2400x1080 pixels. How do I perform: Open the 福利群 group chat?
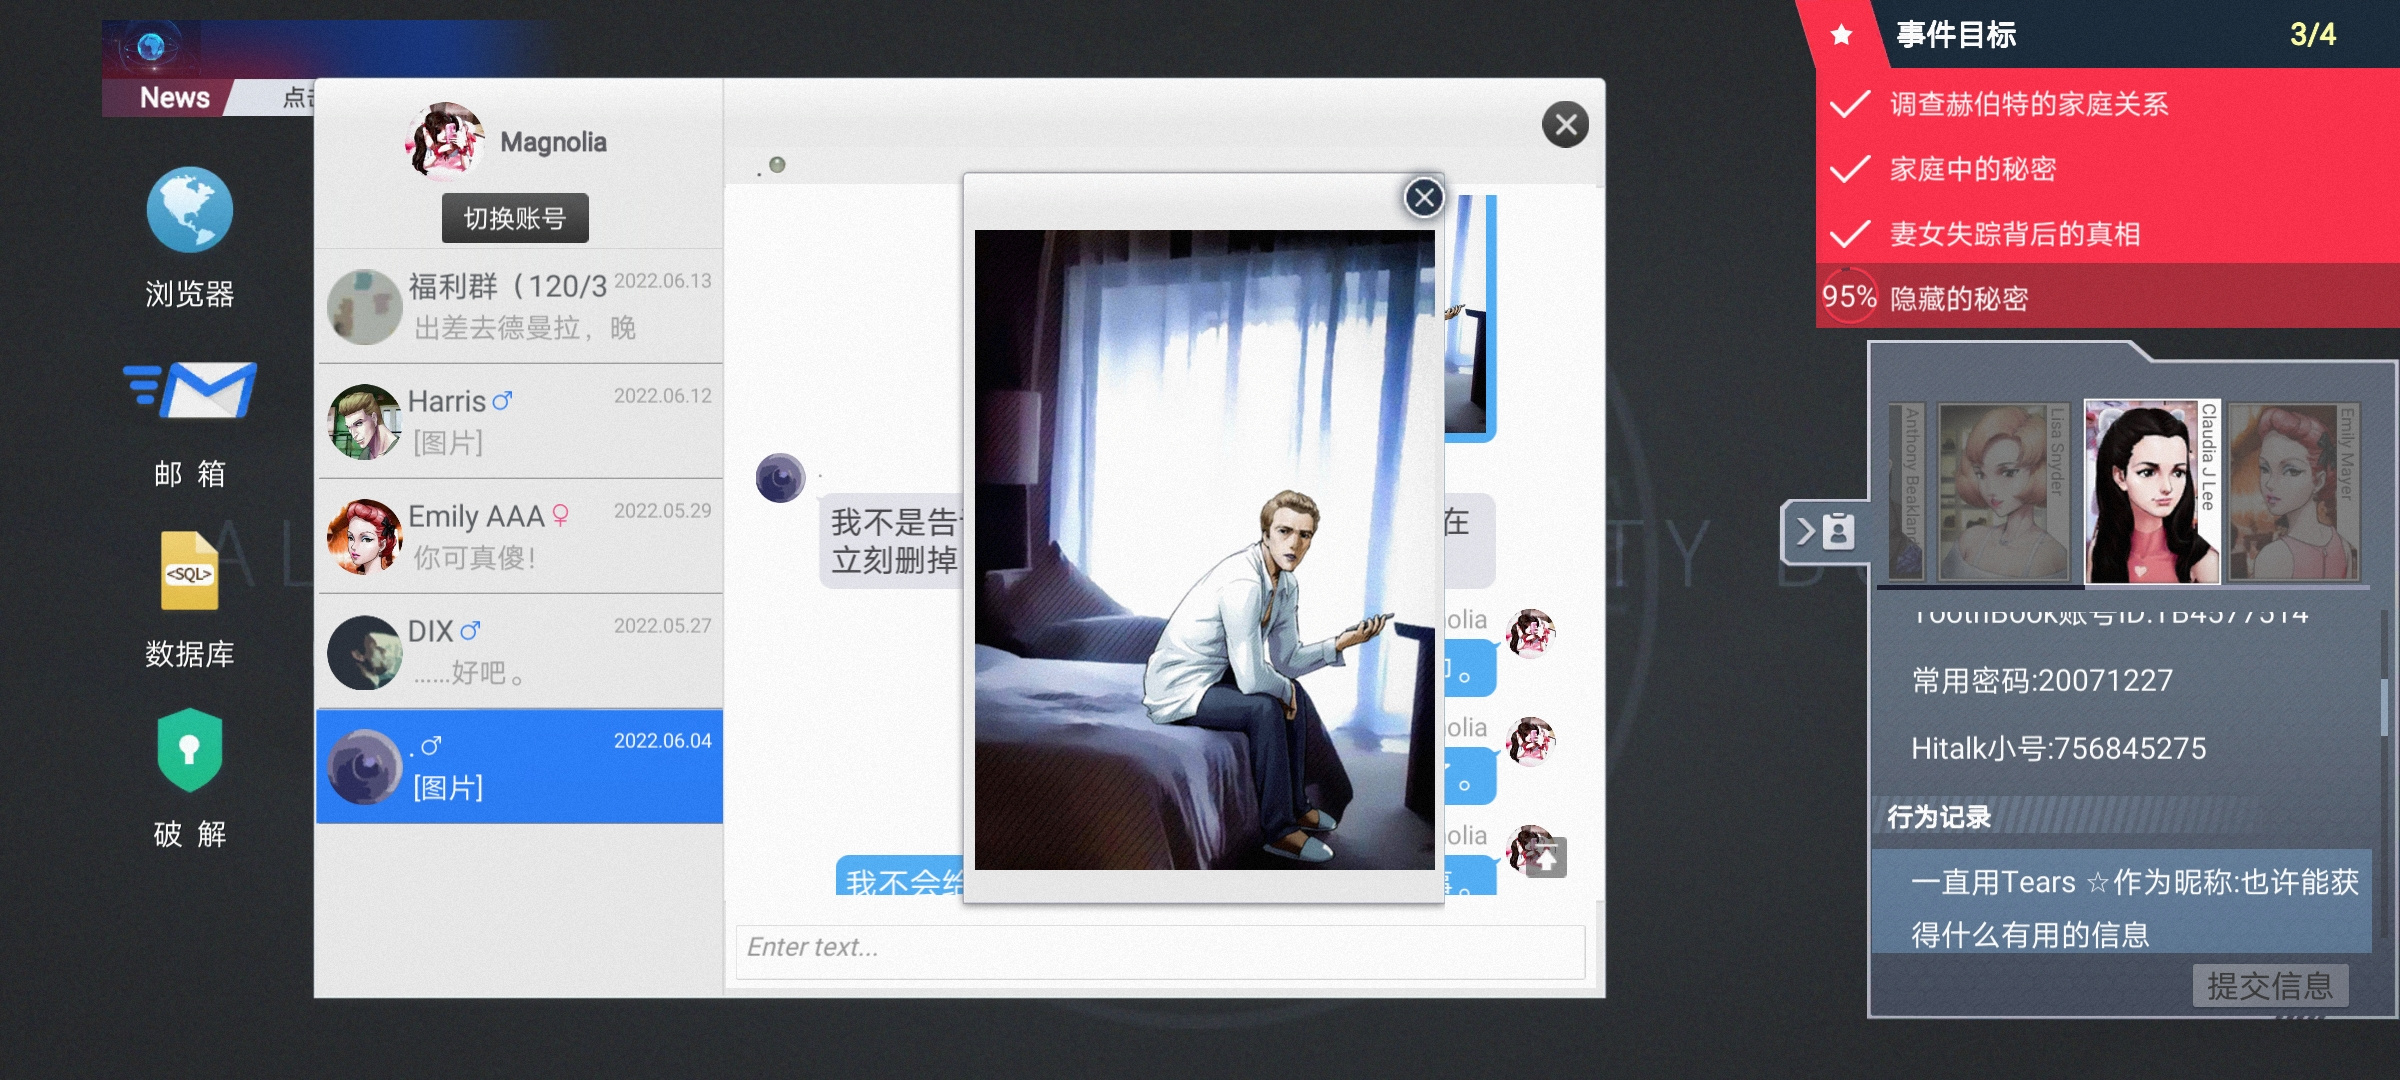(x=519, y=306)
